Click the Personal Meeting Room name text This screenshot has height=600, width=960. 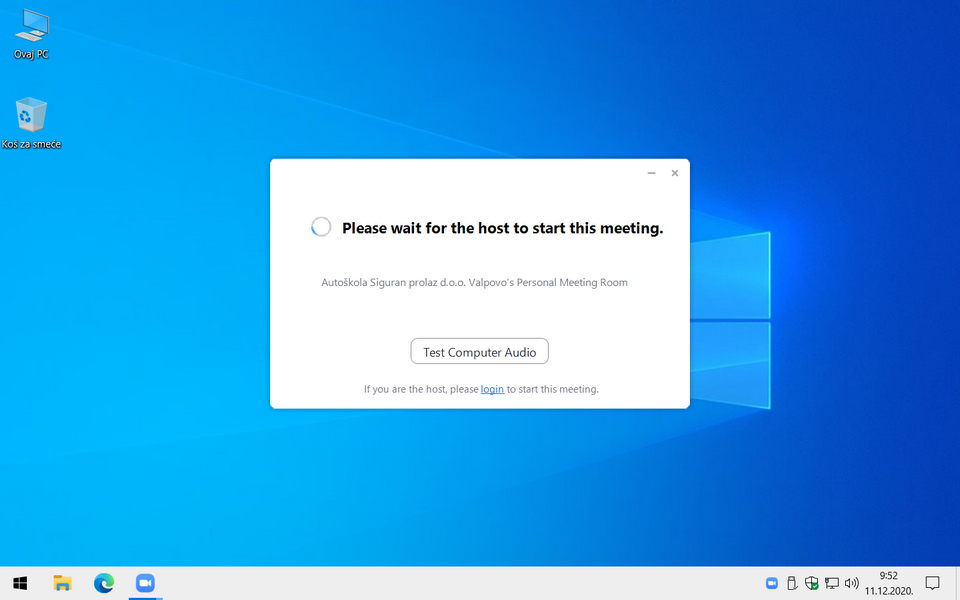[474, 283]
